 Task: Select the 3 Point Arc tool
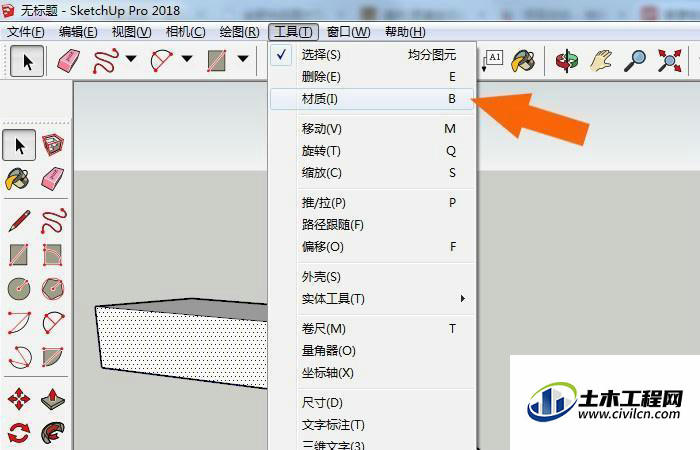20,357
